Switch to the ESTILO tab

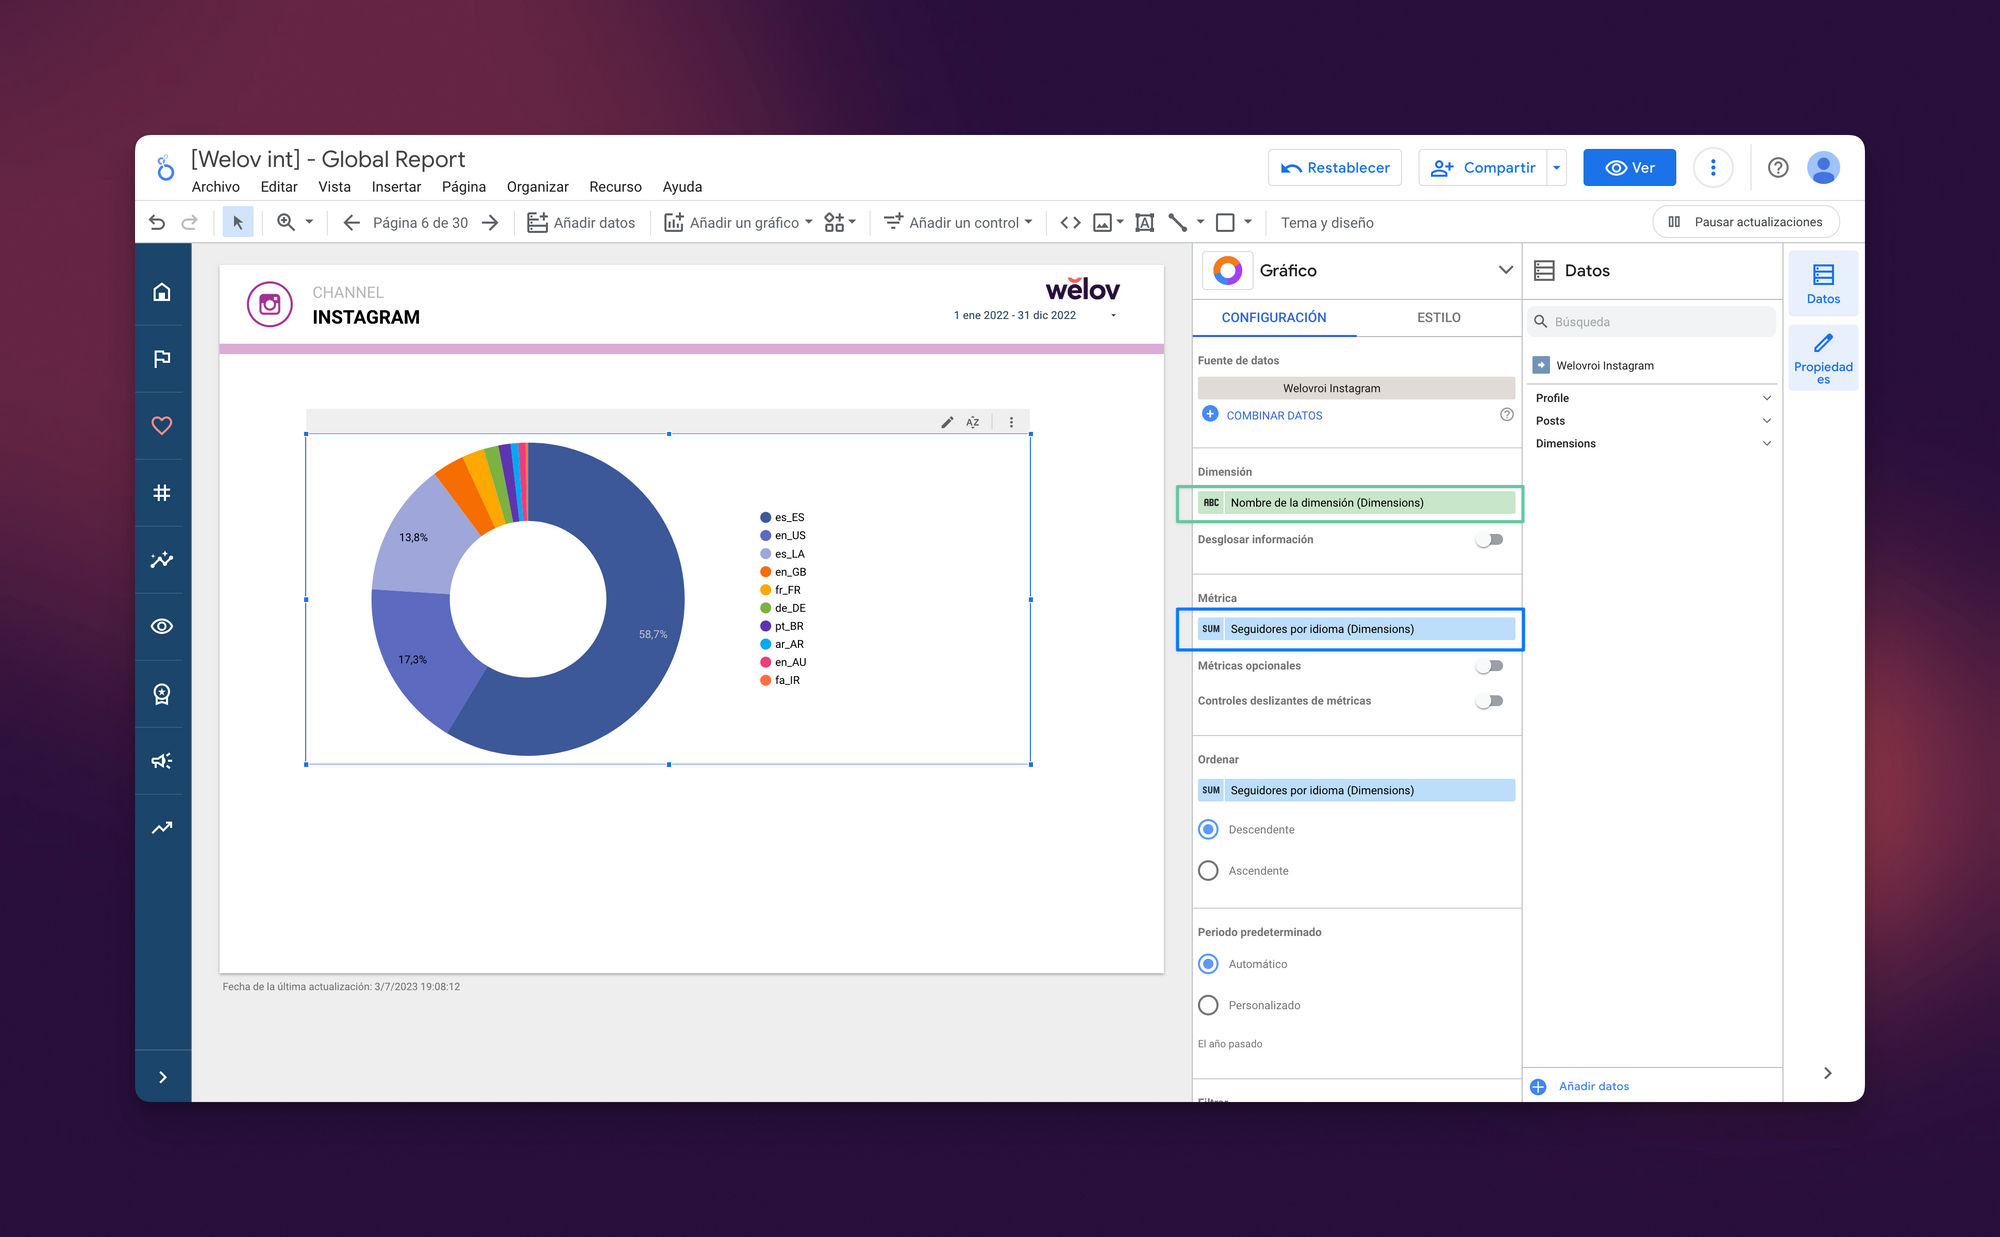point(1438,318)
